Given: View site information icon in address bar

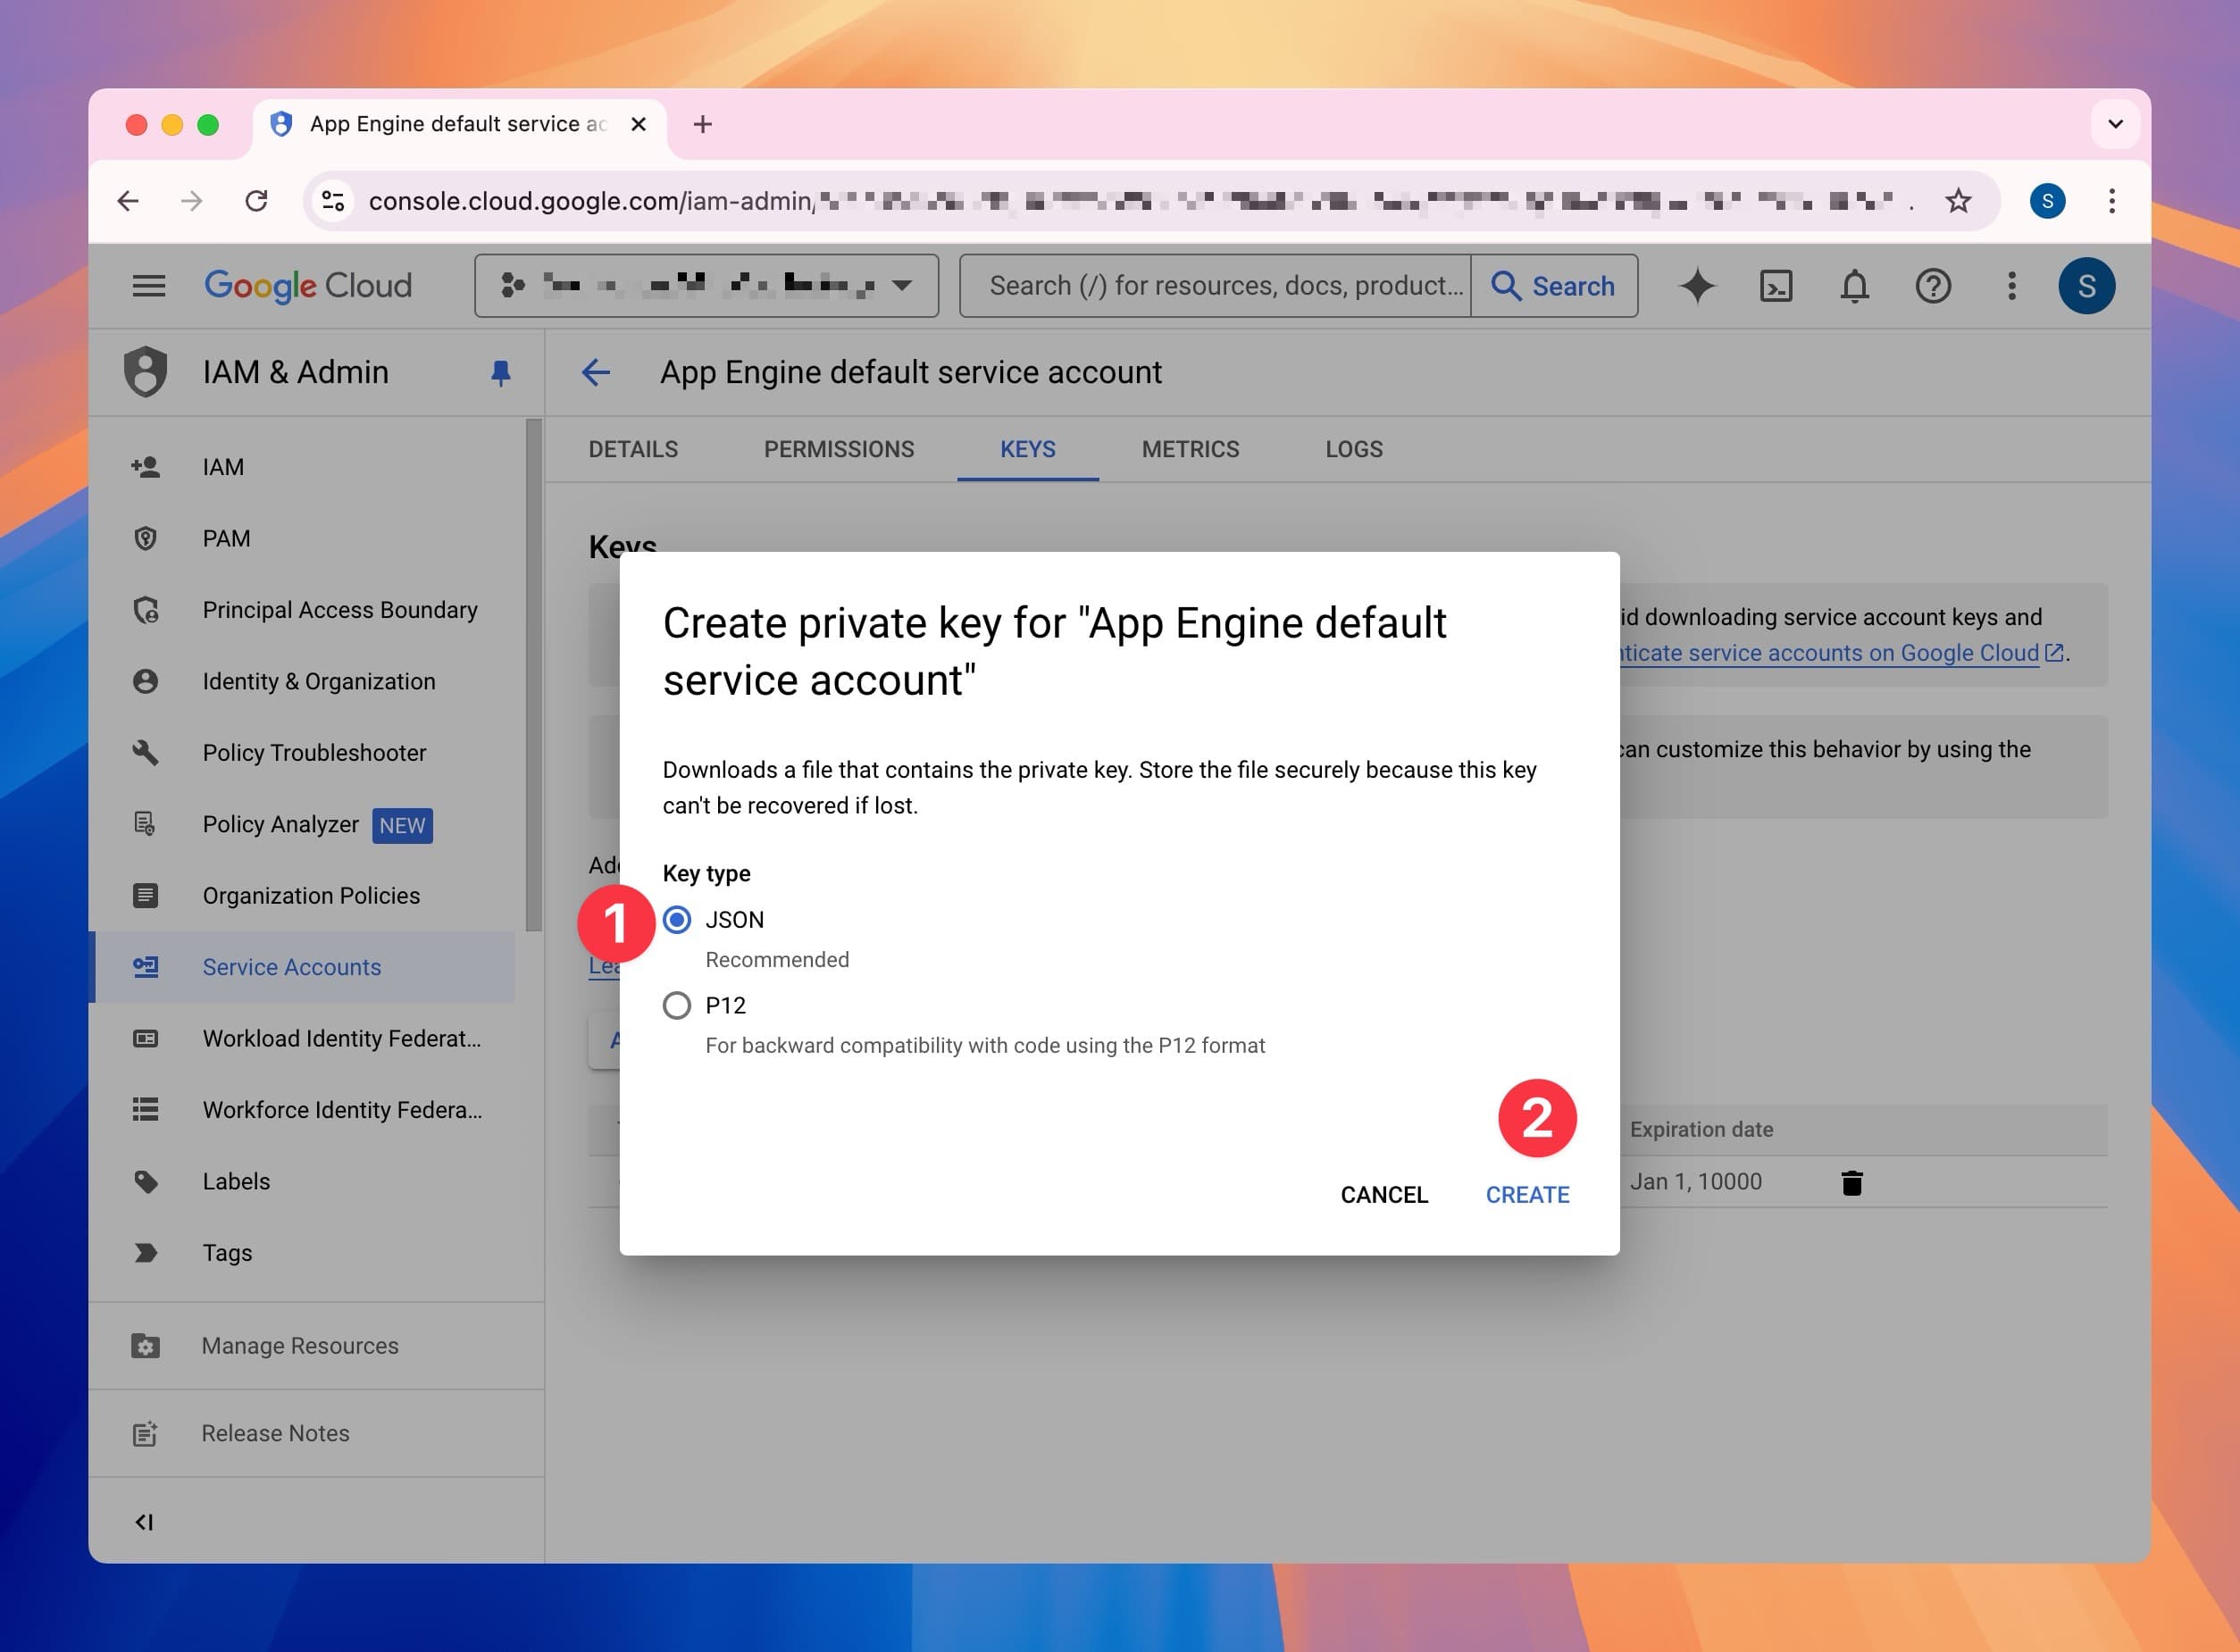Looking at the screenshot, I should click(333, 201).
